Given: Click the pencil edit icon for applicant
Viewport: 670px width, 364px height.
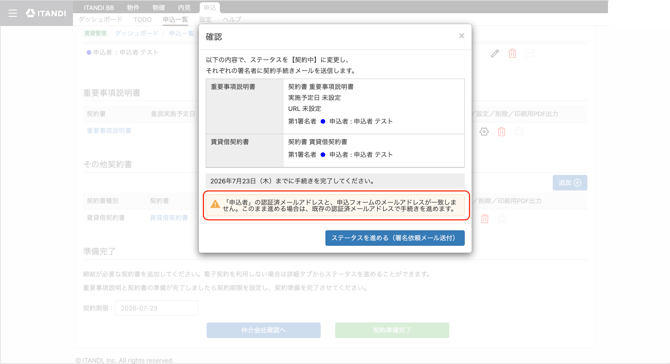Looking at the screenshot, I should coord(495,53).
